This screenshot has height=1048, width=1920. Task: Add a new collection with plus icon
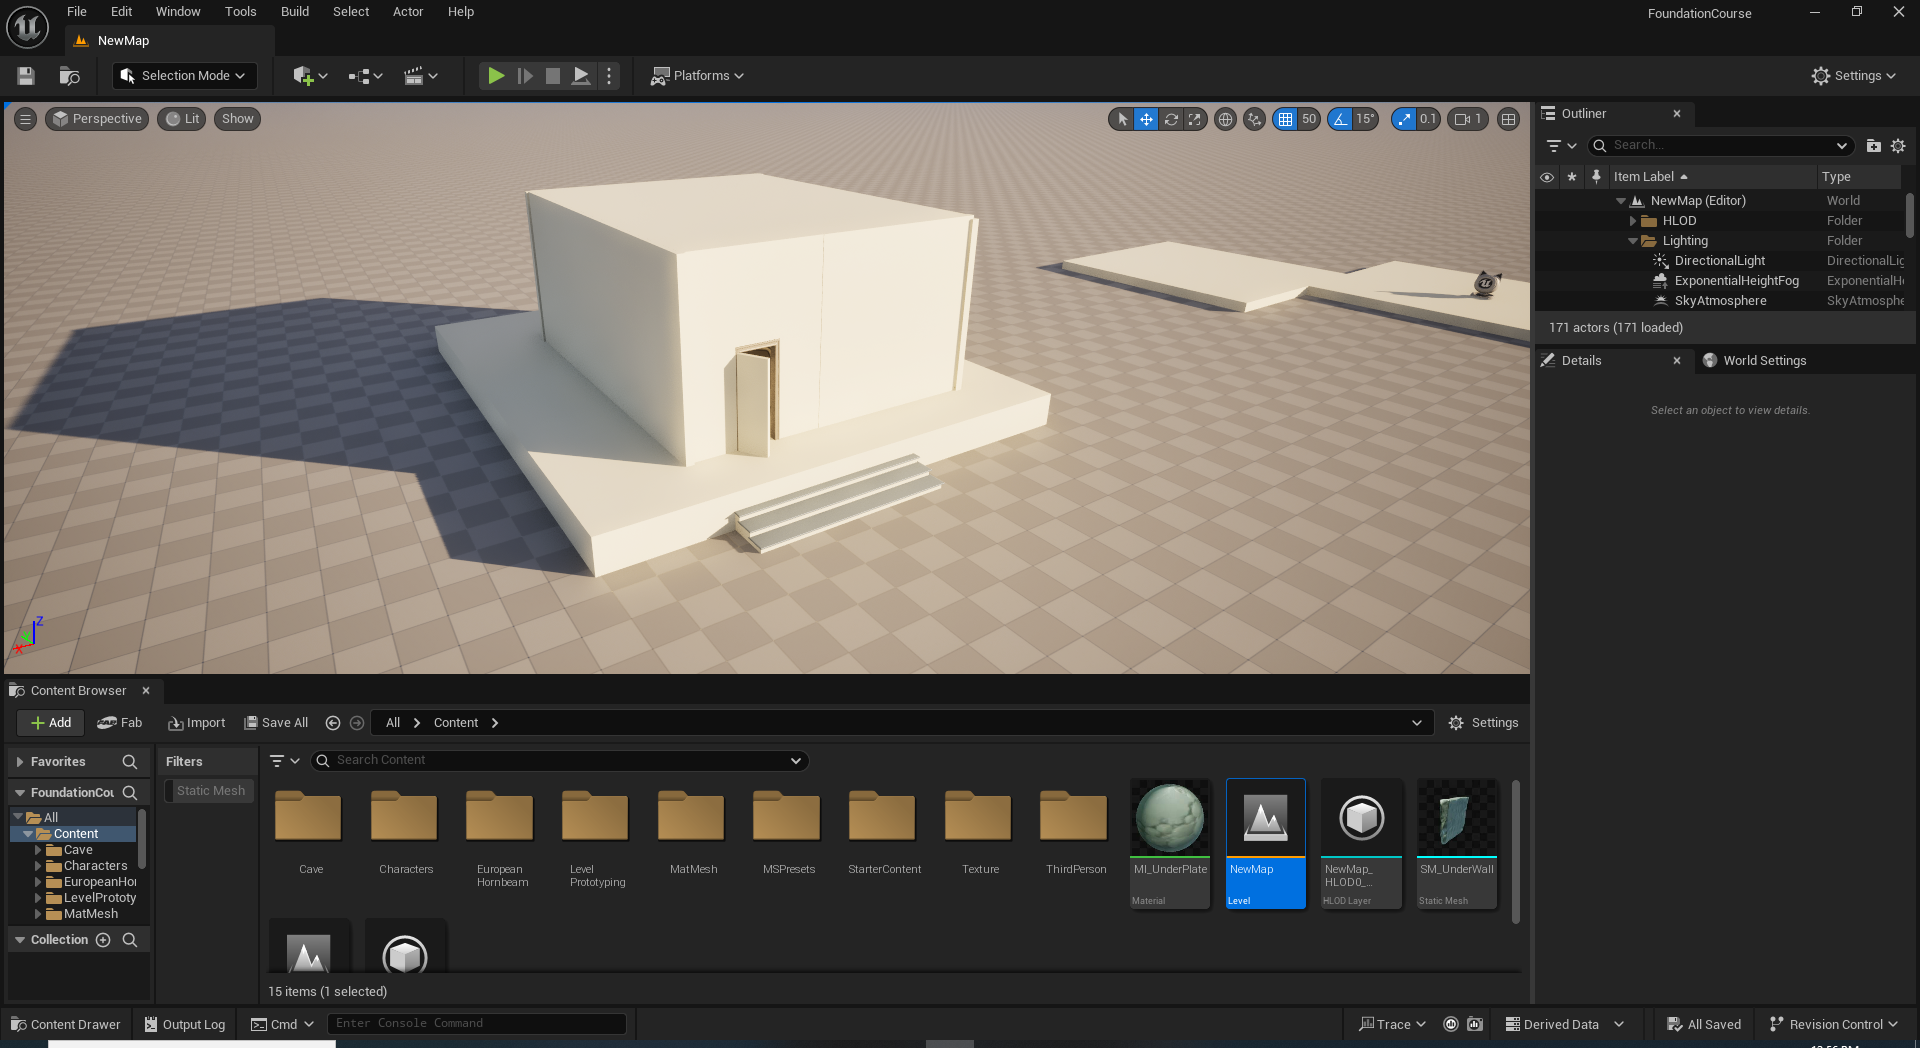click(x=103, y=940)
